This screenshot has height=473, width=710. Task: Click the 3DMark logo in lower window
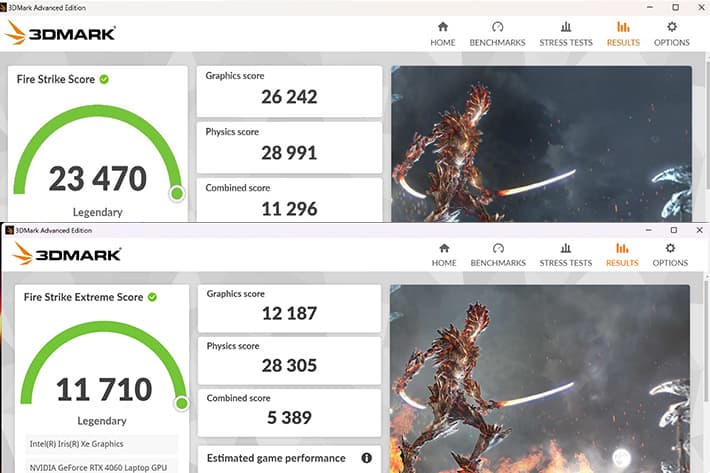[67, 254]
